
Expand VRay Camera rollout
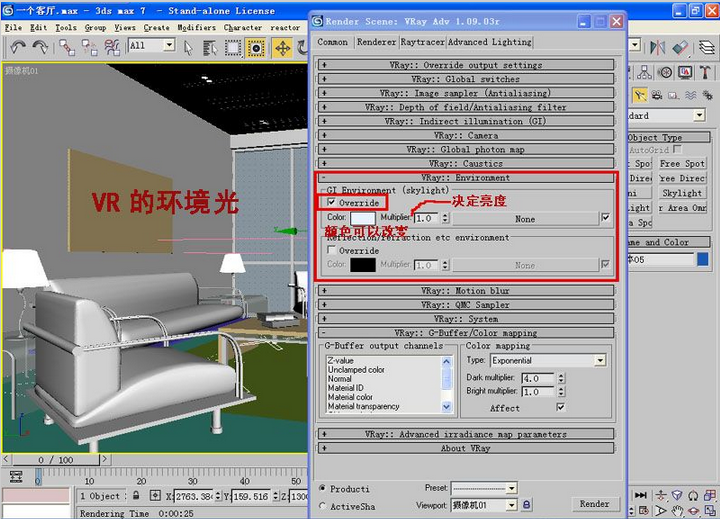(x=465, y=135)
